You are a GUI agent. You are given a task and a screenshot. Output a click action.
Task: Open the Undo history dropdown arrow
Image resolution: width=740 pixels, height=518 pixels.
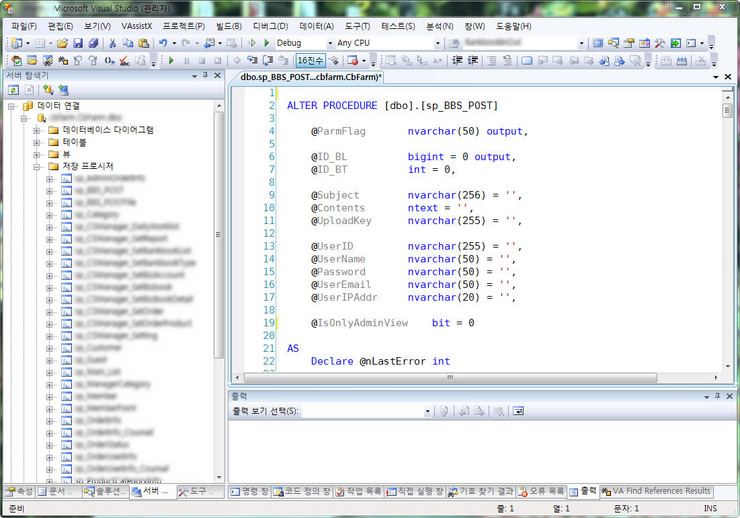tap(174, 43)
